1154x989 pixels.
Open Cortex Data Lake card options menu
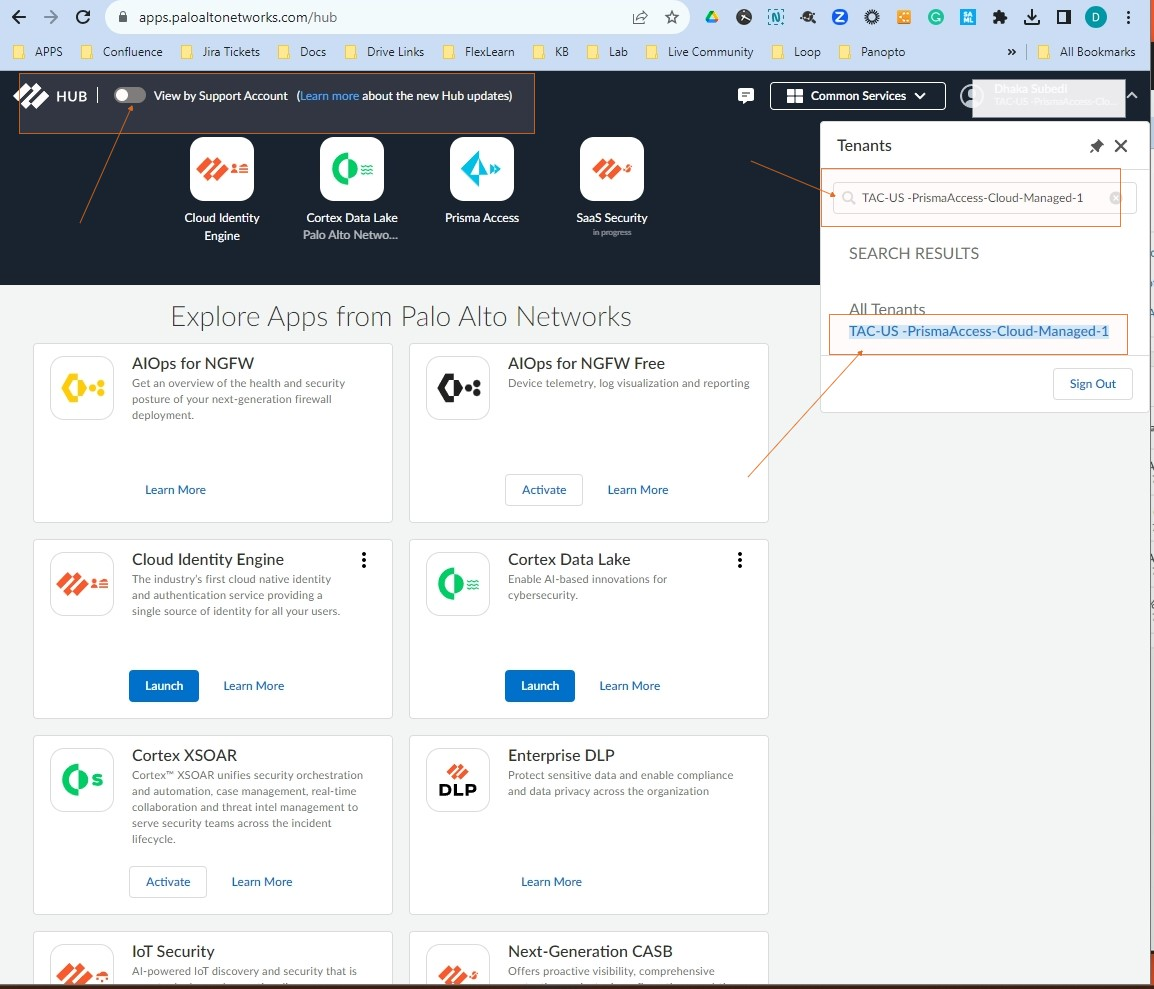[x=740, y=560]
